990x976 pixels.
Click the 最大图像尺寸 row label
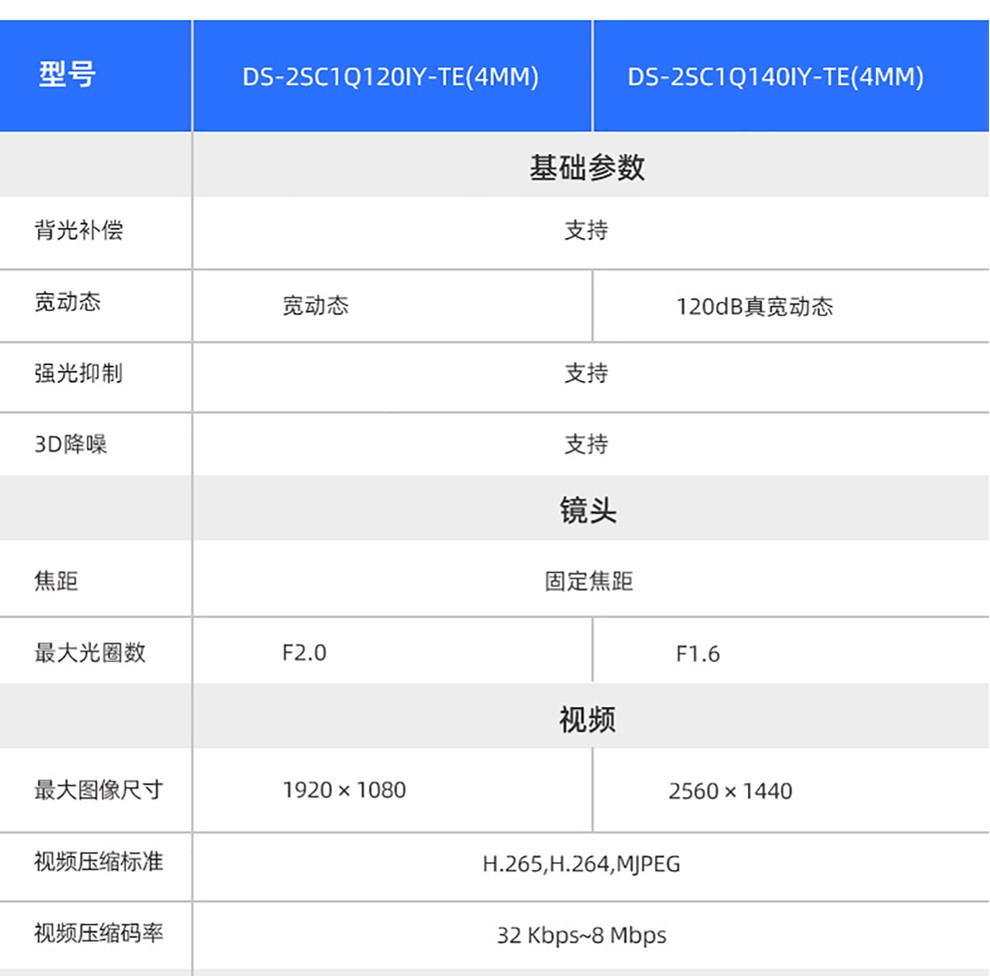tap(99, 790)
